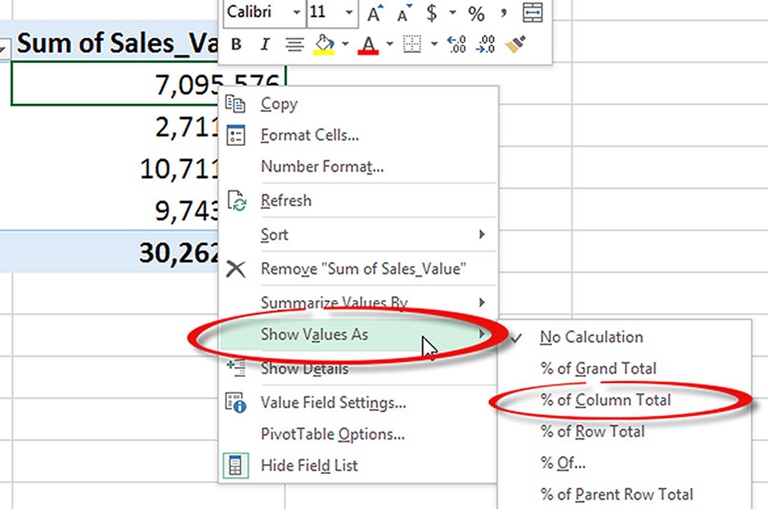Open Format Cells from context menu

(359, 135)
